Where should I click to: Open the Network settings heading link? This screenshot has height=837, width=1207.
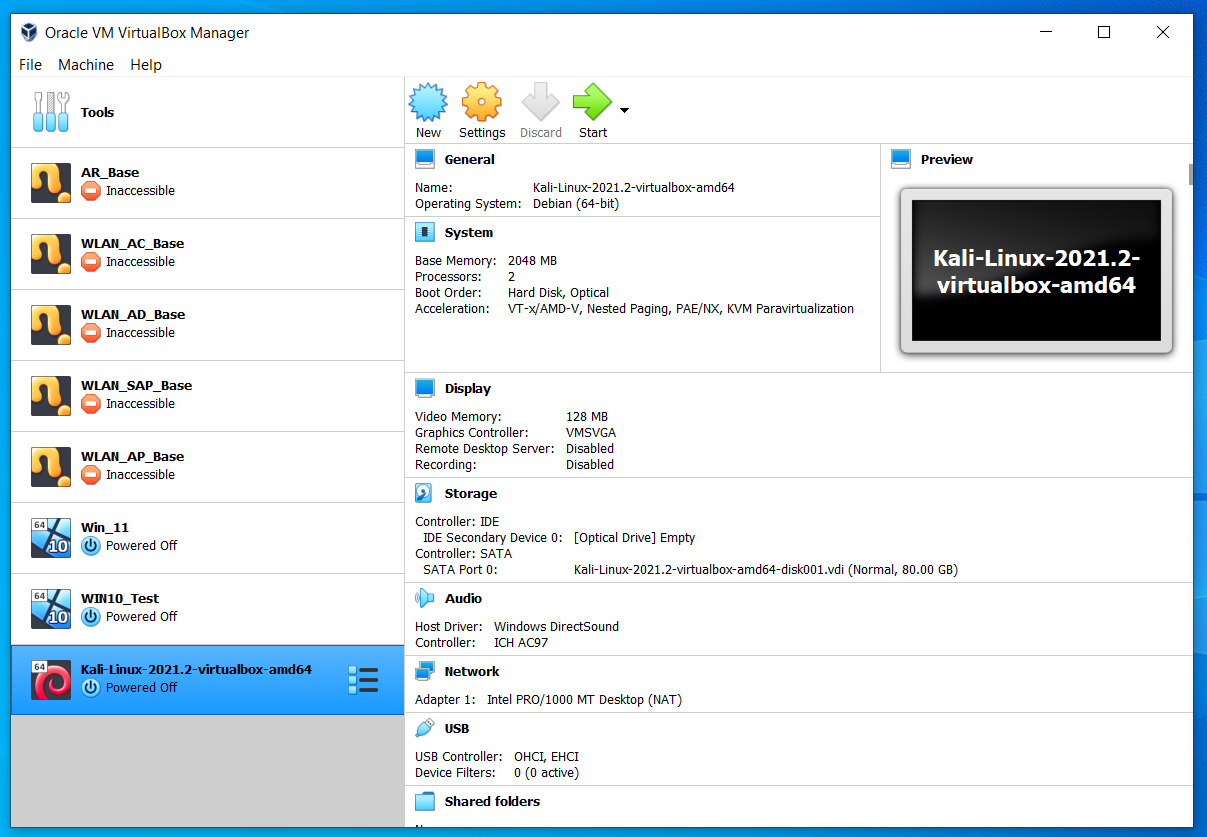coord(472,671)
